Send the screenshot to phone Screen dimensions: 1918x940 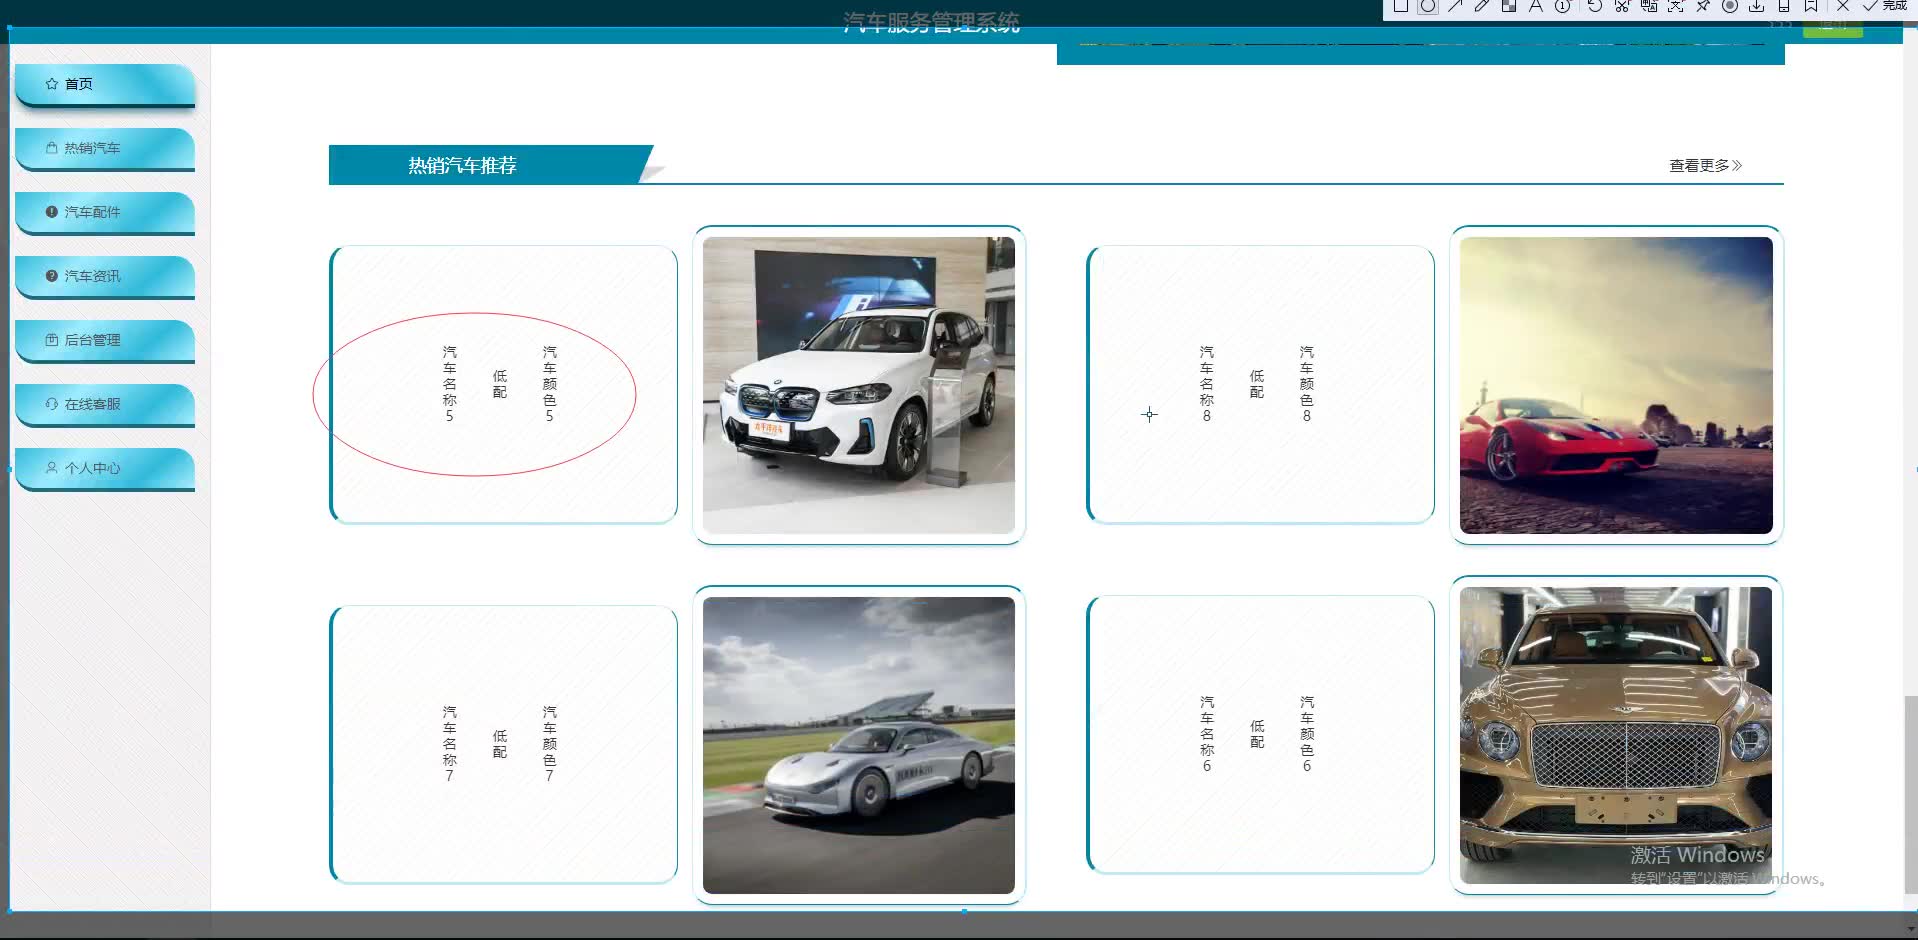1783,6
